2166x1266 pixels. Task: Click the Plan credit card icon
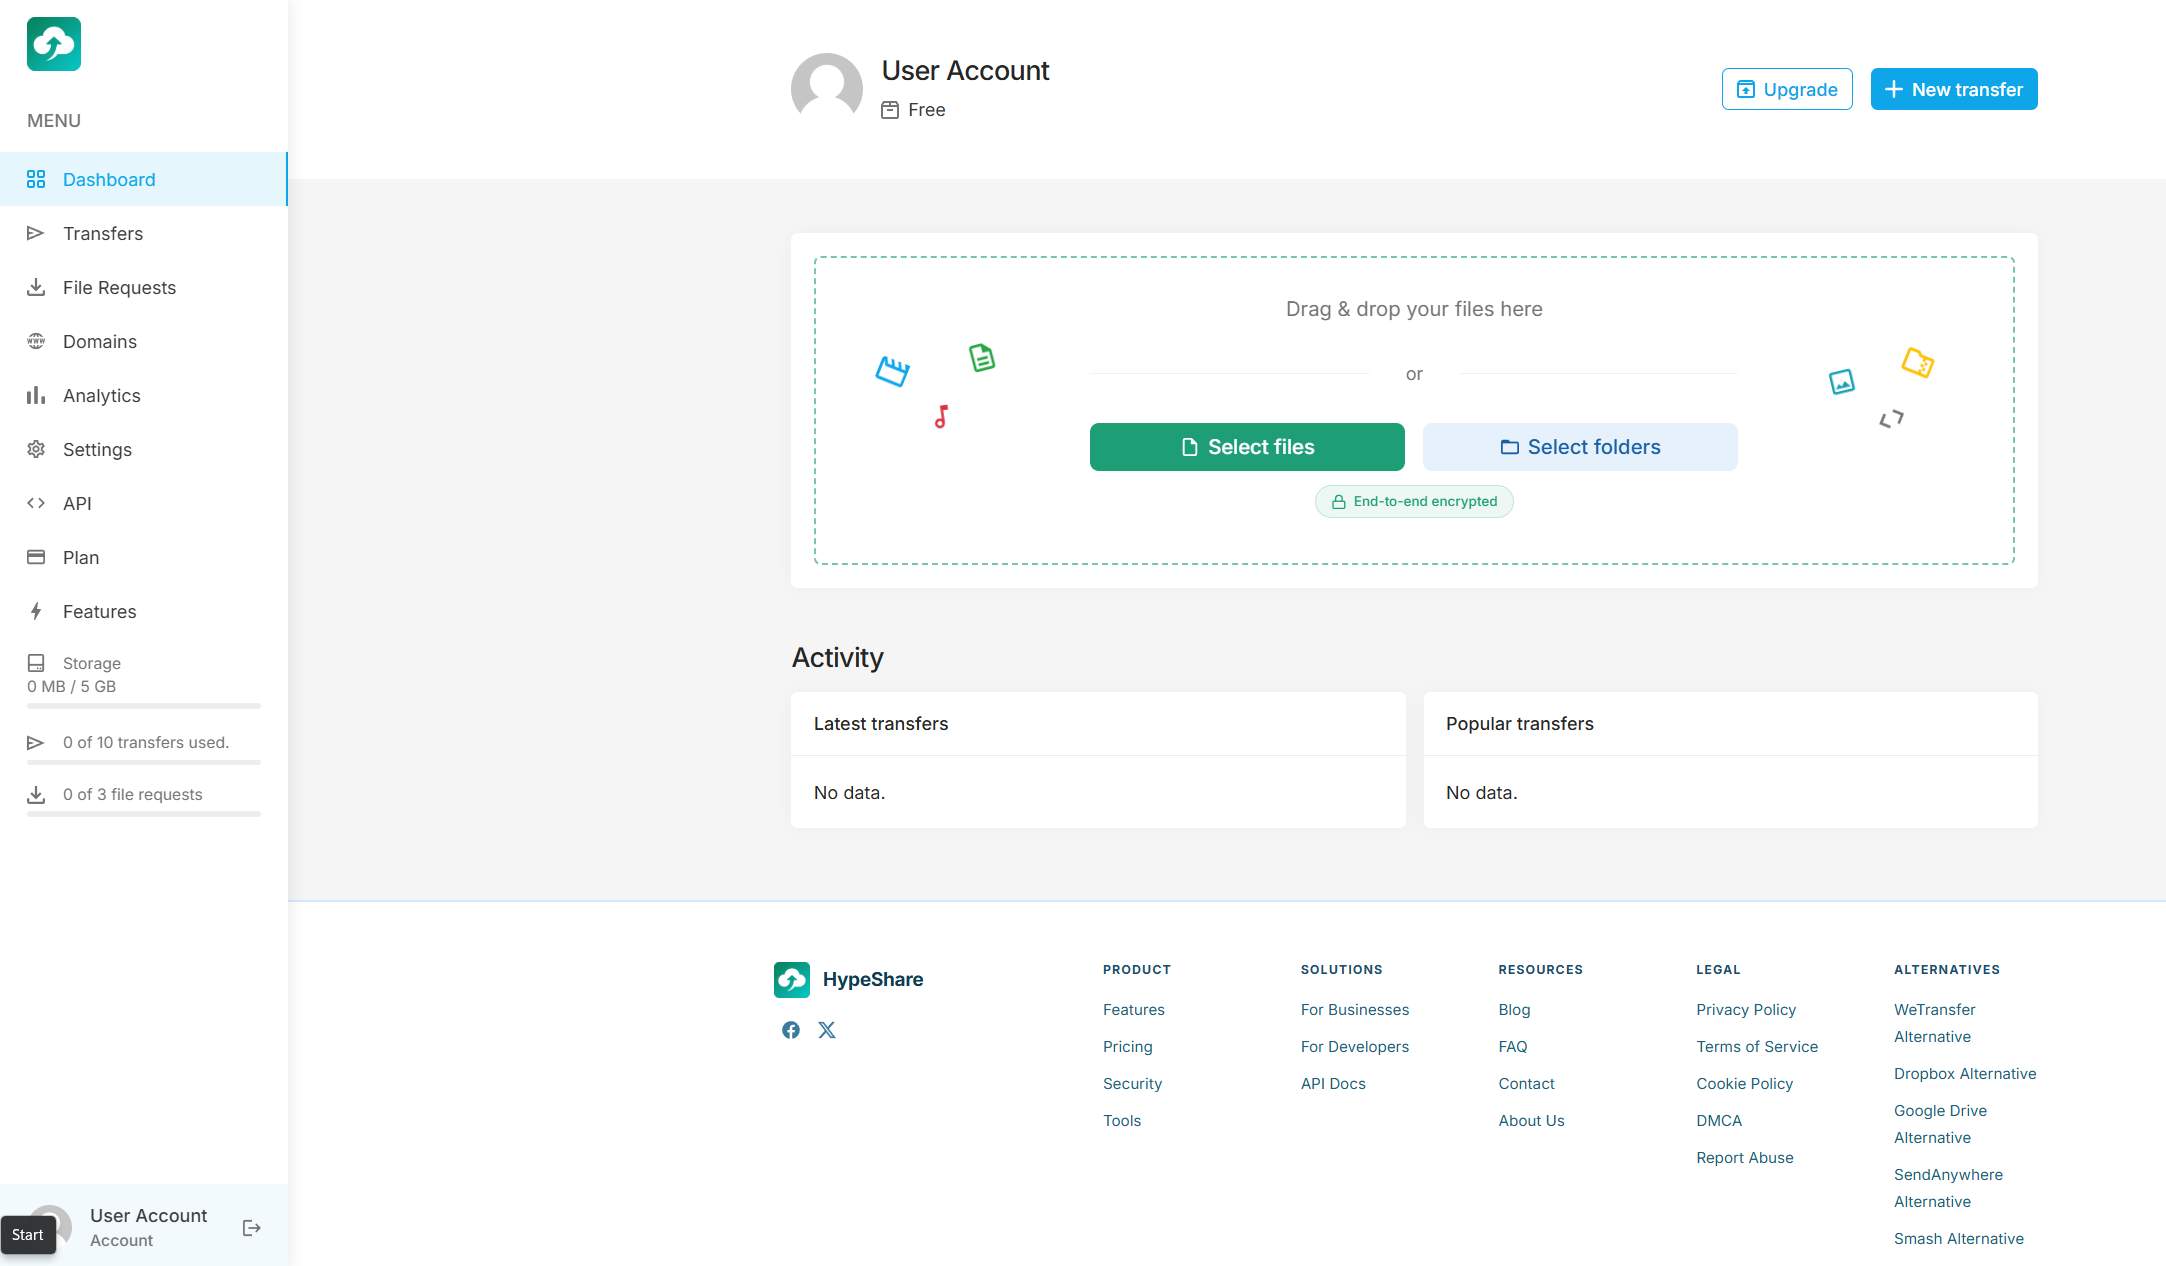(x=36, y=557)
